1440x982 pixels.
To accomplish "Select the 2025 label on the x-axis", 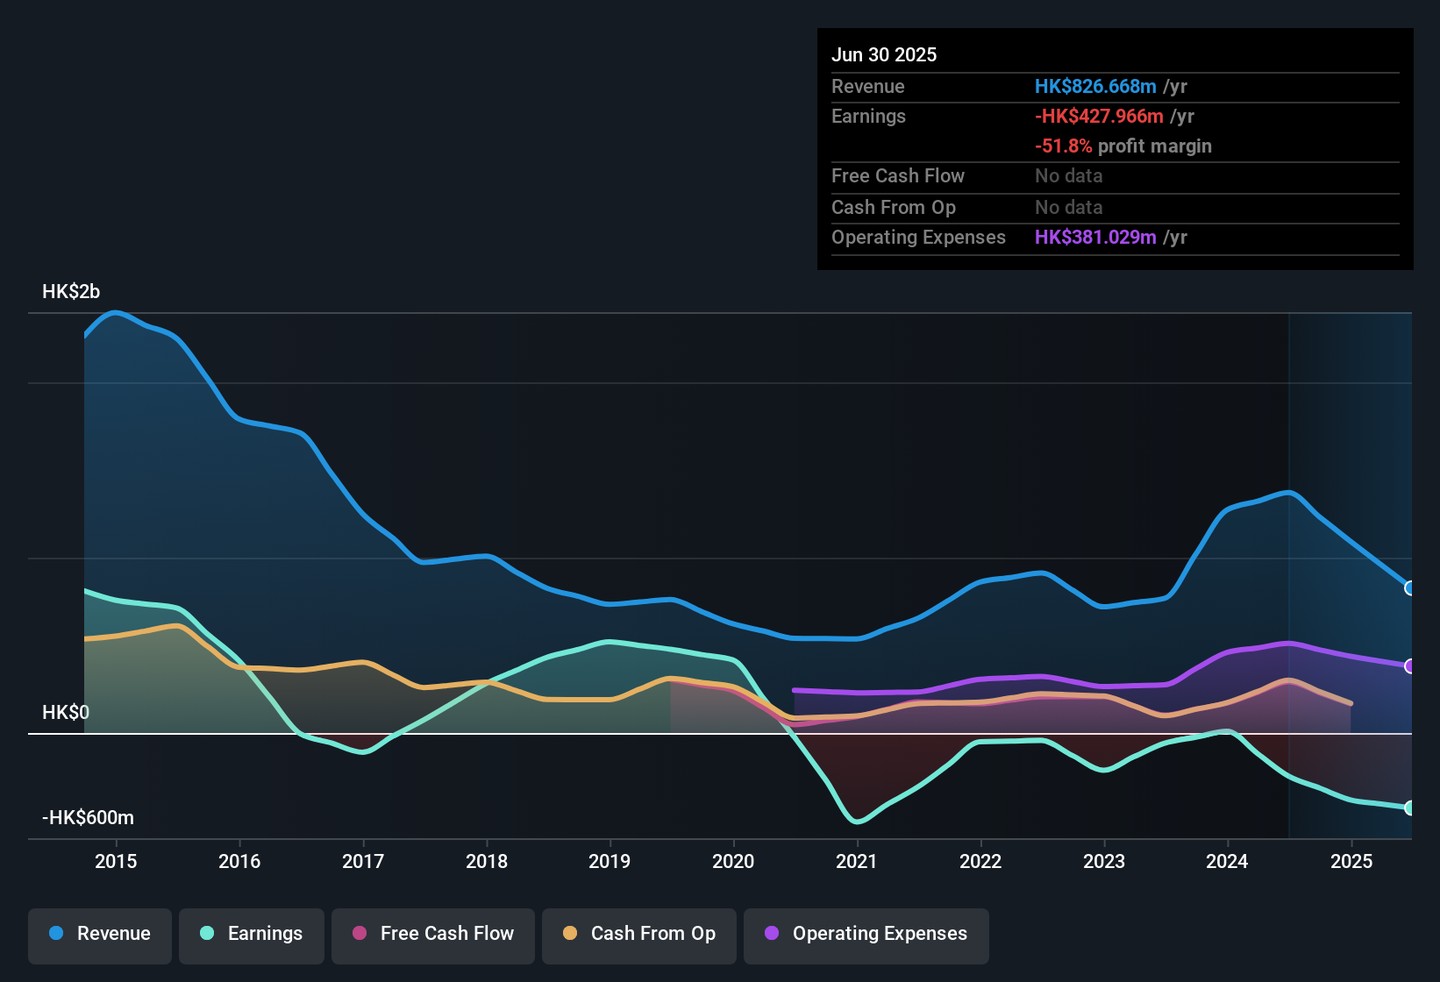I will tap(1351, 862).
